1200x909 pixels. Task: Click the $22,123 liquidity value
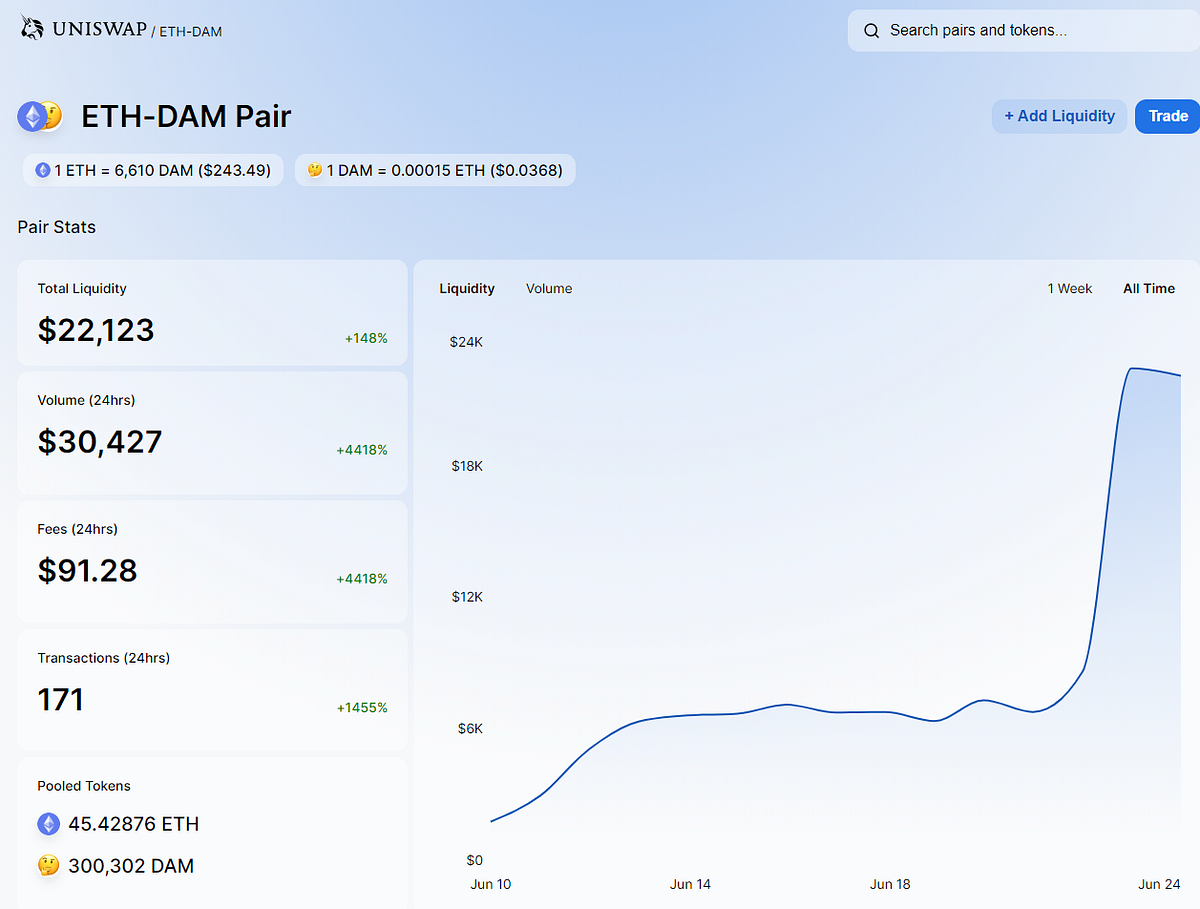click(96, 330)
